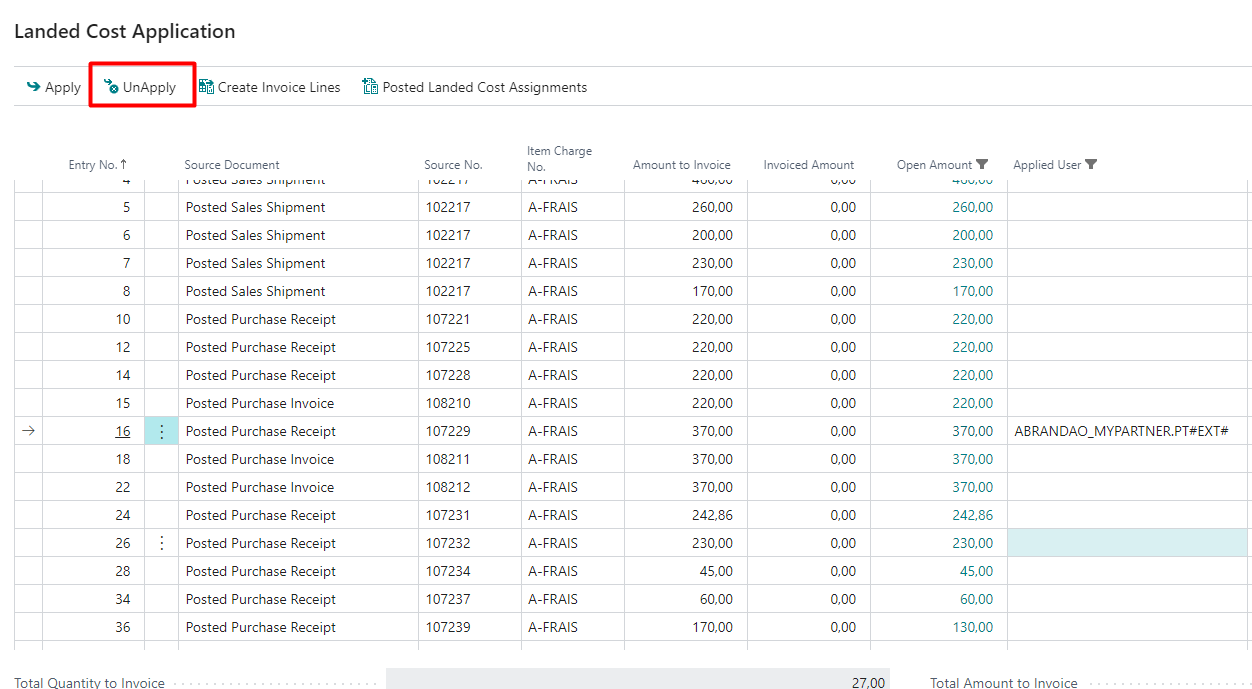Open filter icon on Open Amount column
Image resolution: width=1252 pixels, height=689 pixels.
click(982, 165)
